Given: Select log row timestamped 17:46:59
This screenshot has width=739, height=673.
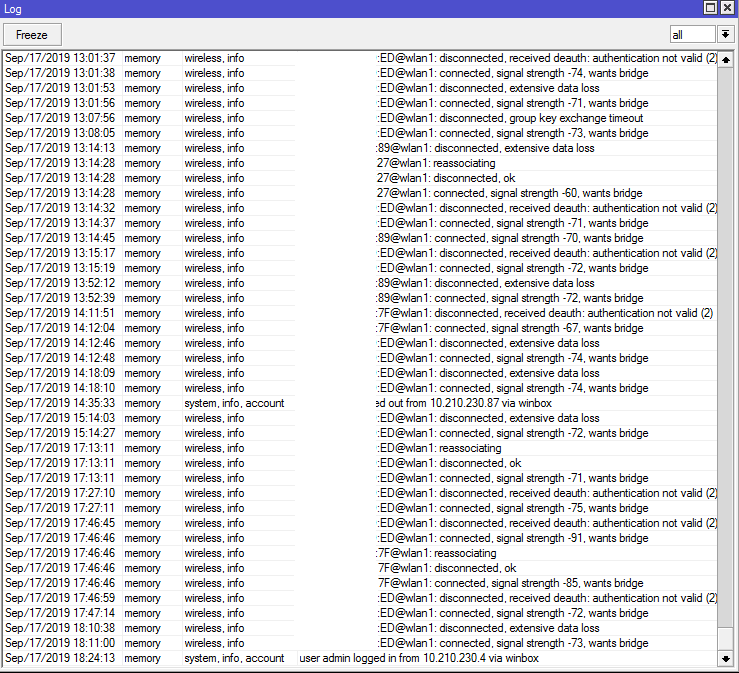Looking at the screenshot, I should tap(361, 599).
